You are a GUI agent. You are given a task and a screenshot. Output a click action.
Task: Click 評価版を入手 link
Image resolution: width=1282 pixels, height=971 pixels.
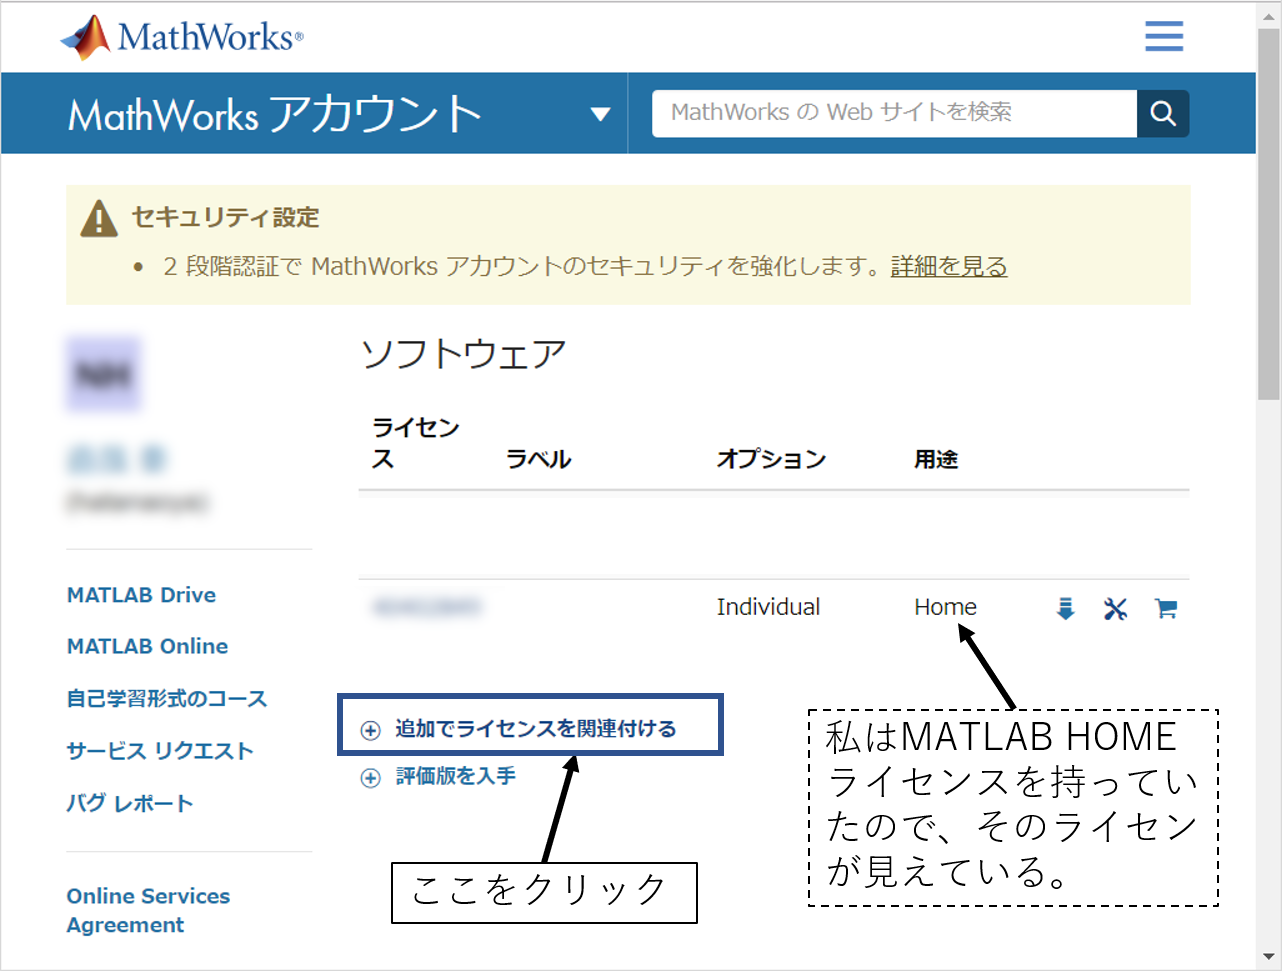(456, 776)
